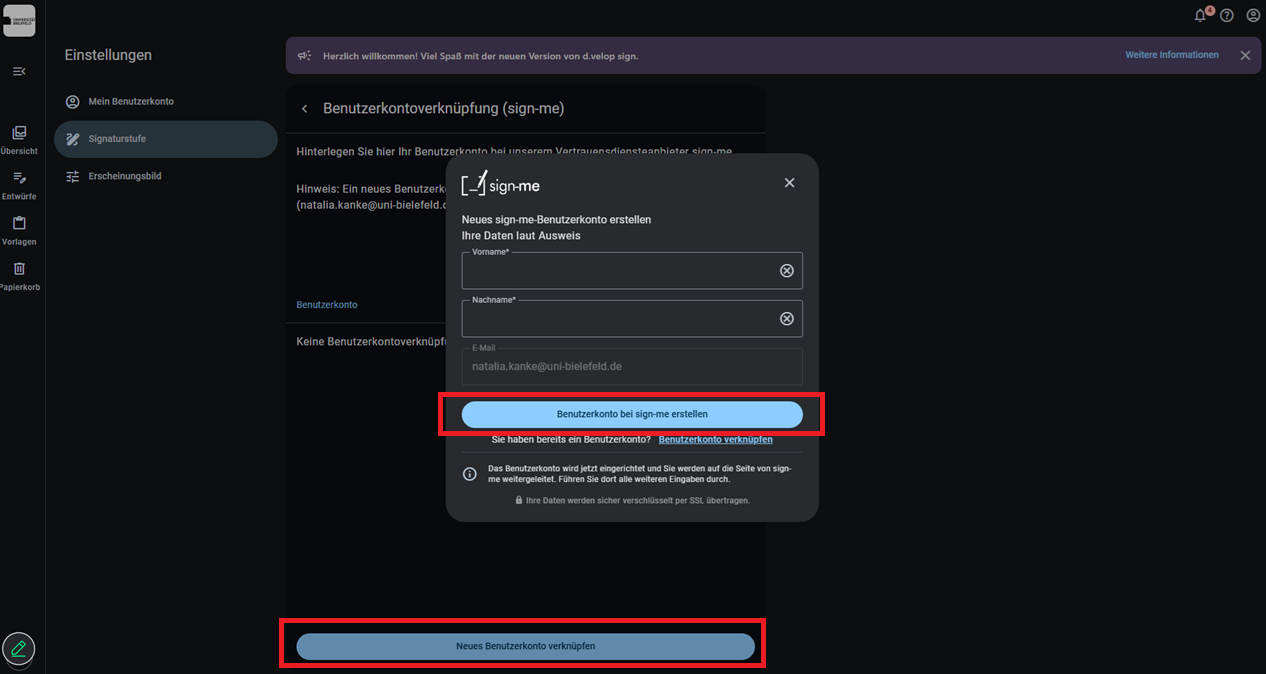Open Papierkorb in the left sidebar
Screen dimensions: 1266x674
(x=19, y=275)
